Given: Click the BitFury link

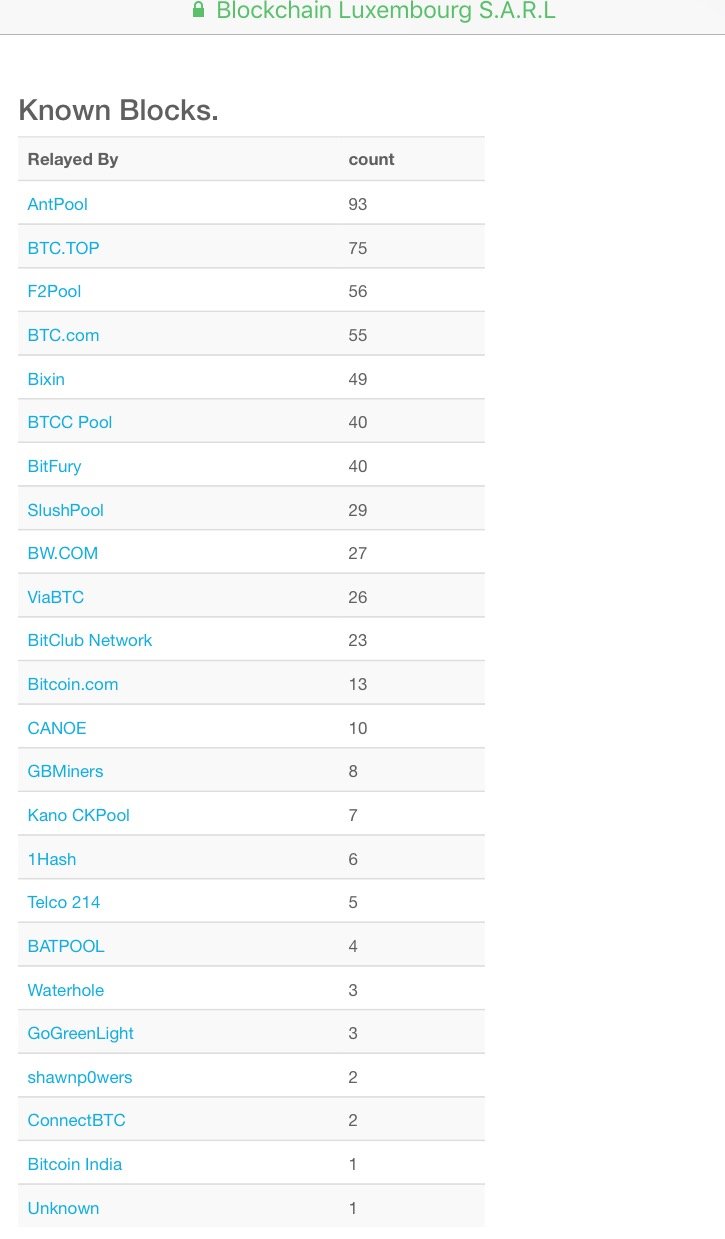Looking at the screenshot, I should 54,466.
